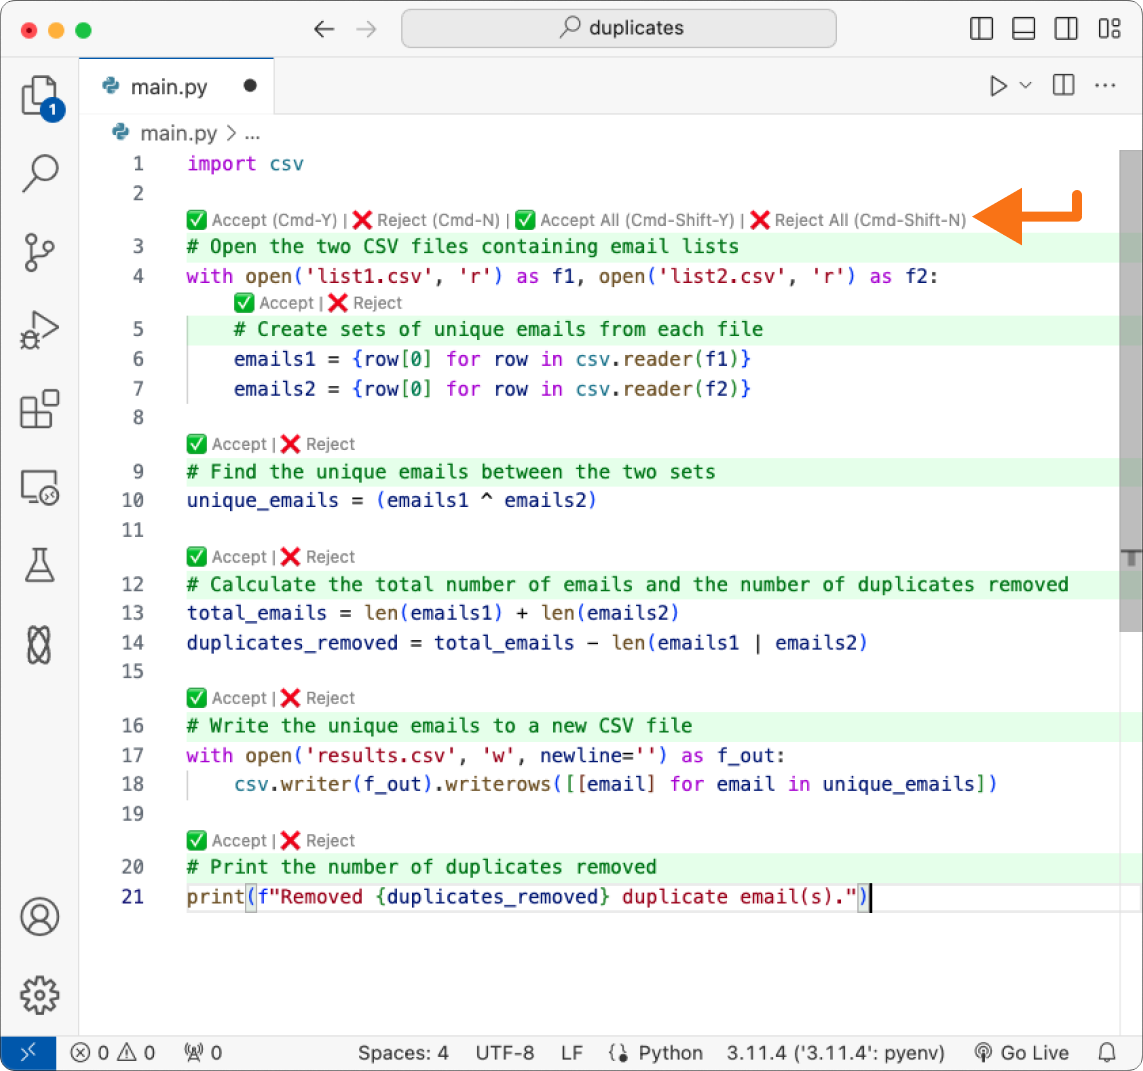The height and width of the screenshot is (1071, 1143).
Task: Open the Remote Explorer view
Action: click(40, 488)
